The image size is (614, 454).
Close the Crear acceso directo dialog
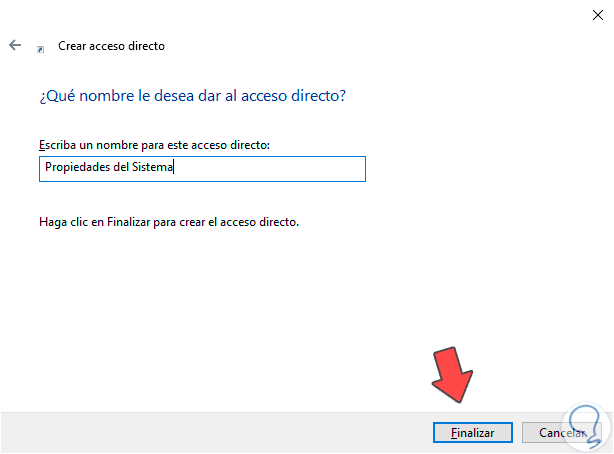[596, 14]
